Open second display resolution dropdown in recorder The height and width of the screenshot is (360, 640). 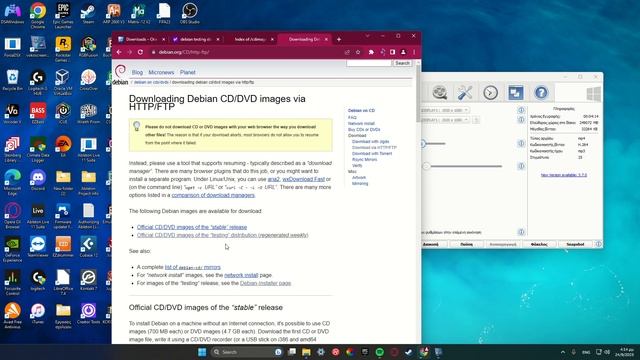click(x=445, y=120)
